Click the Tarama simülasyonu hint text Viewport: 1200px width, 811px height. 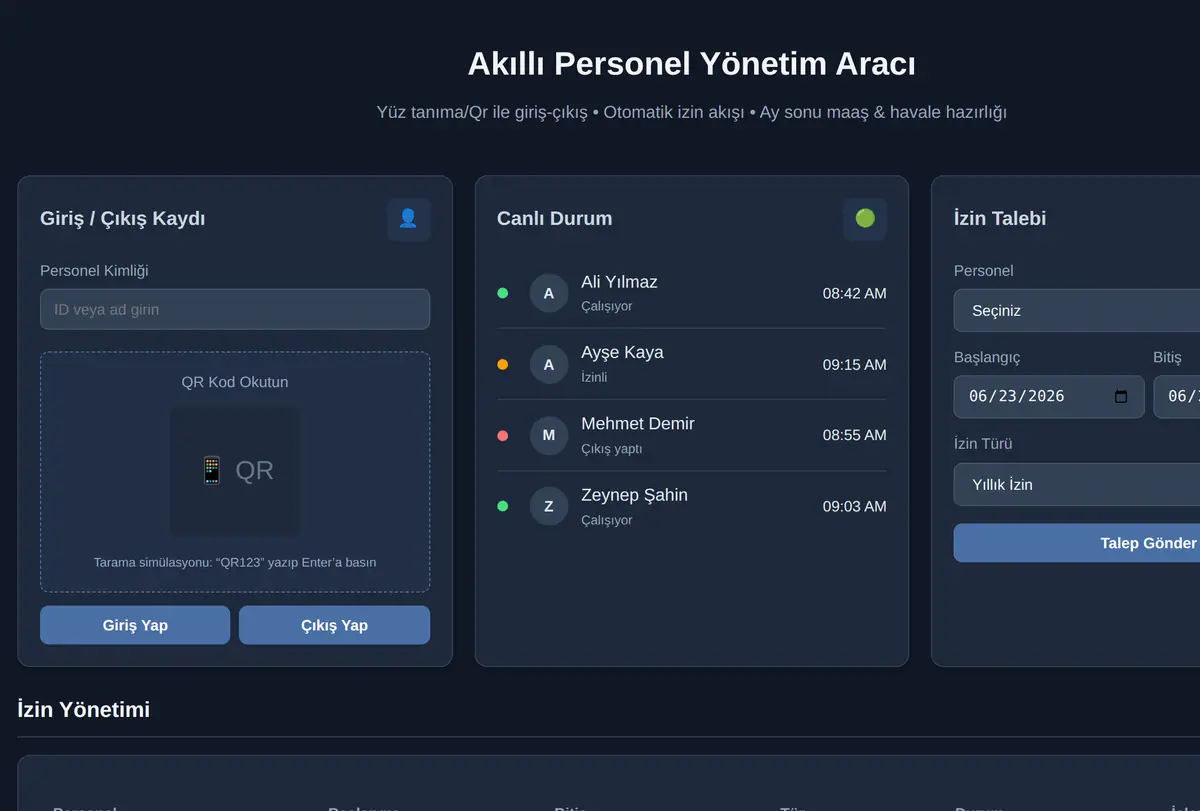click(235, 562)
